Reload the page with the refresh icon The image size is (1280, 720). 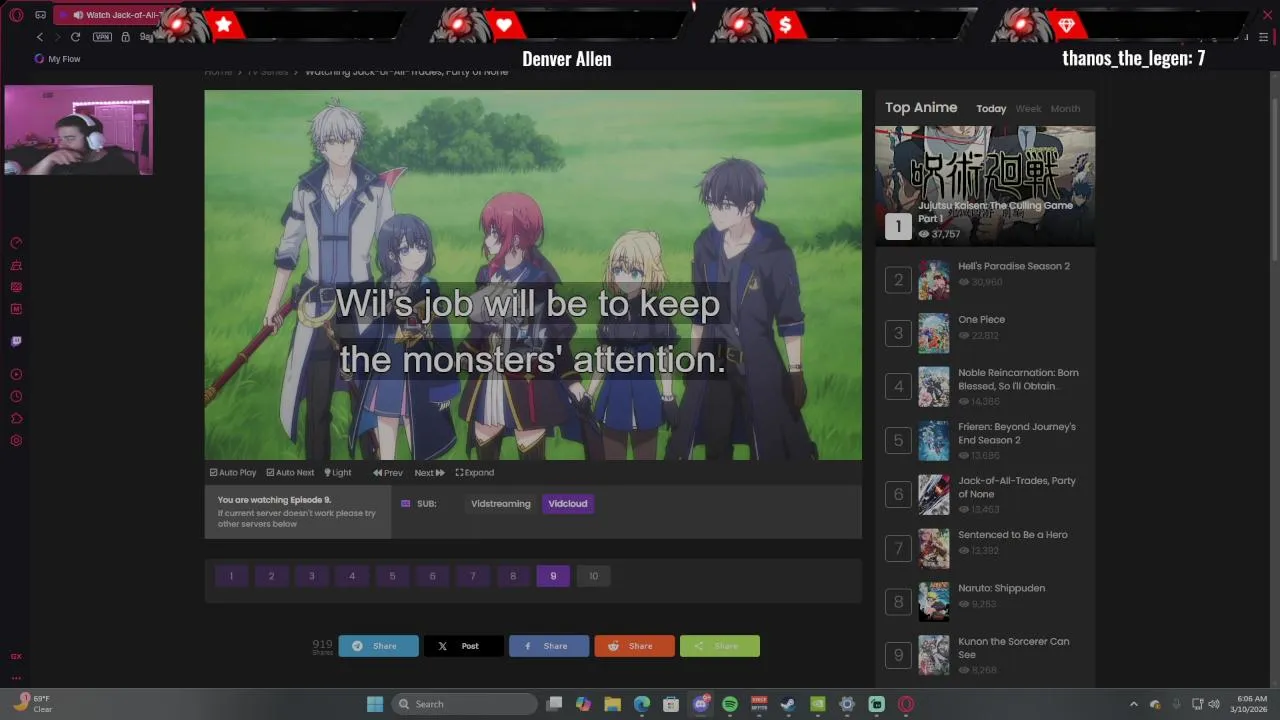tap(75, 37)
